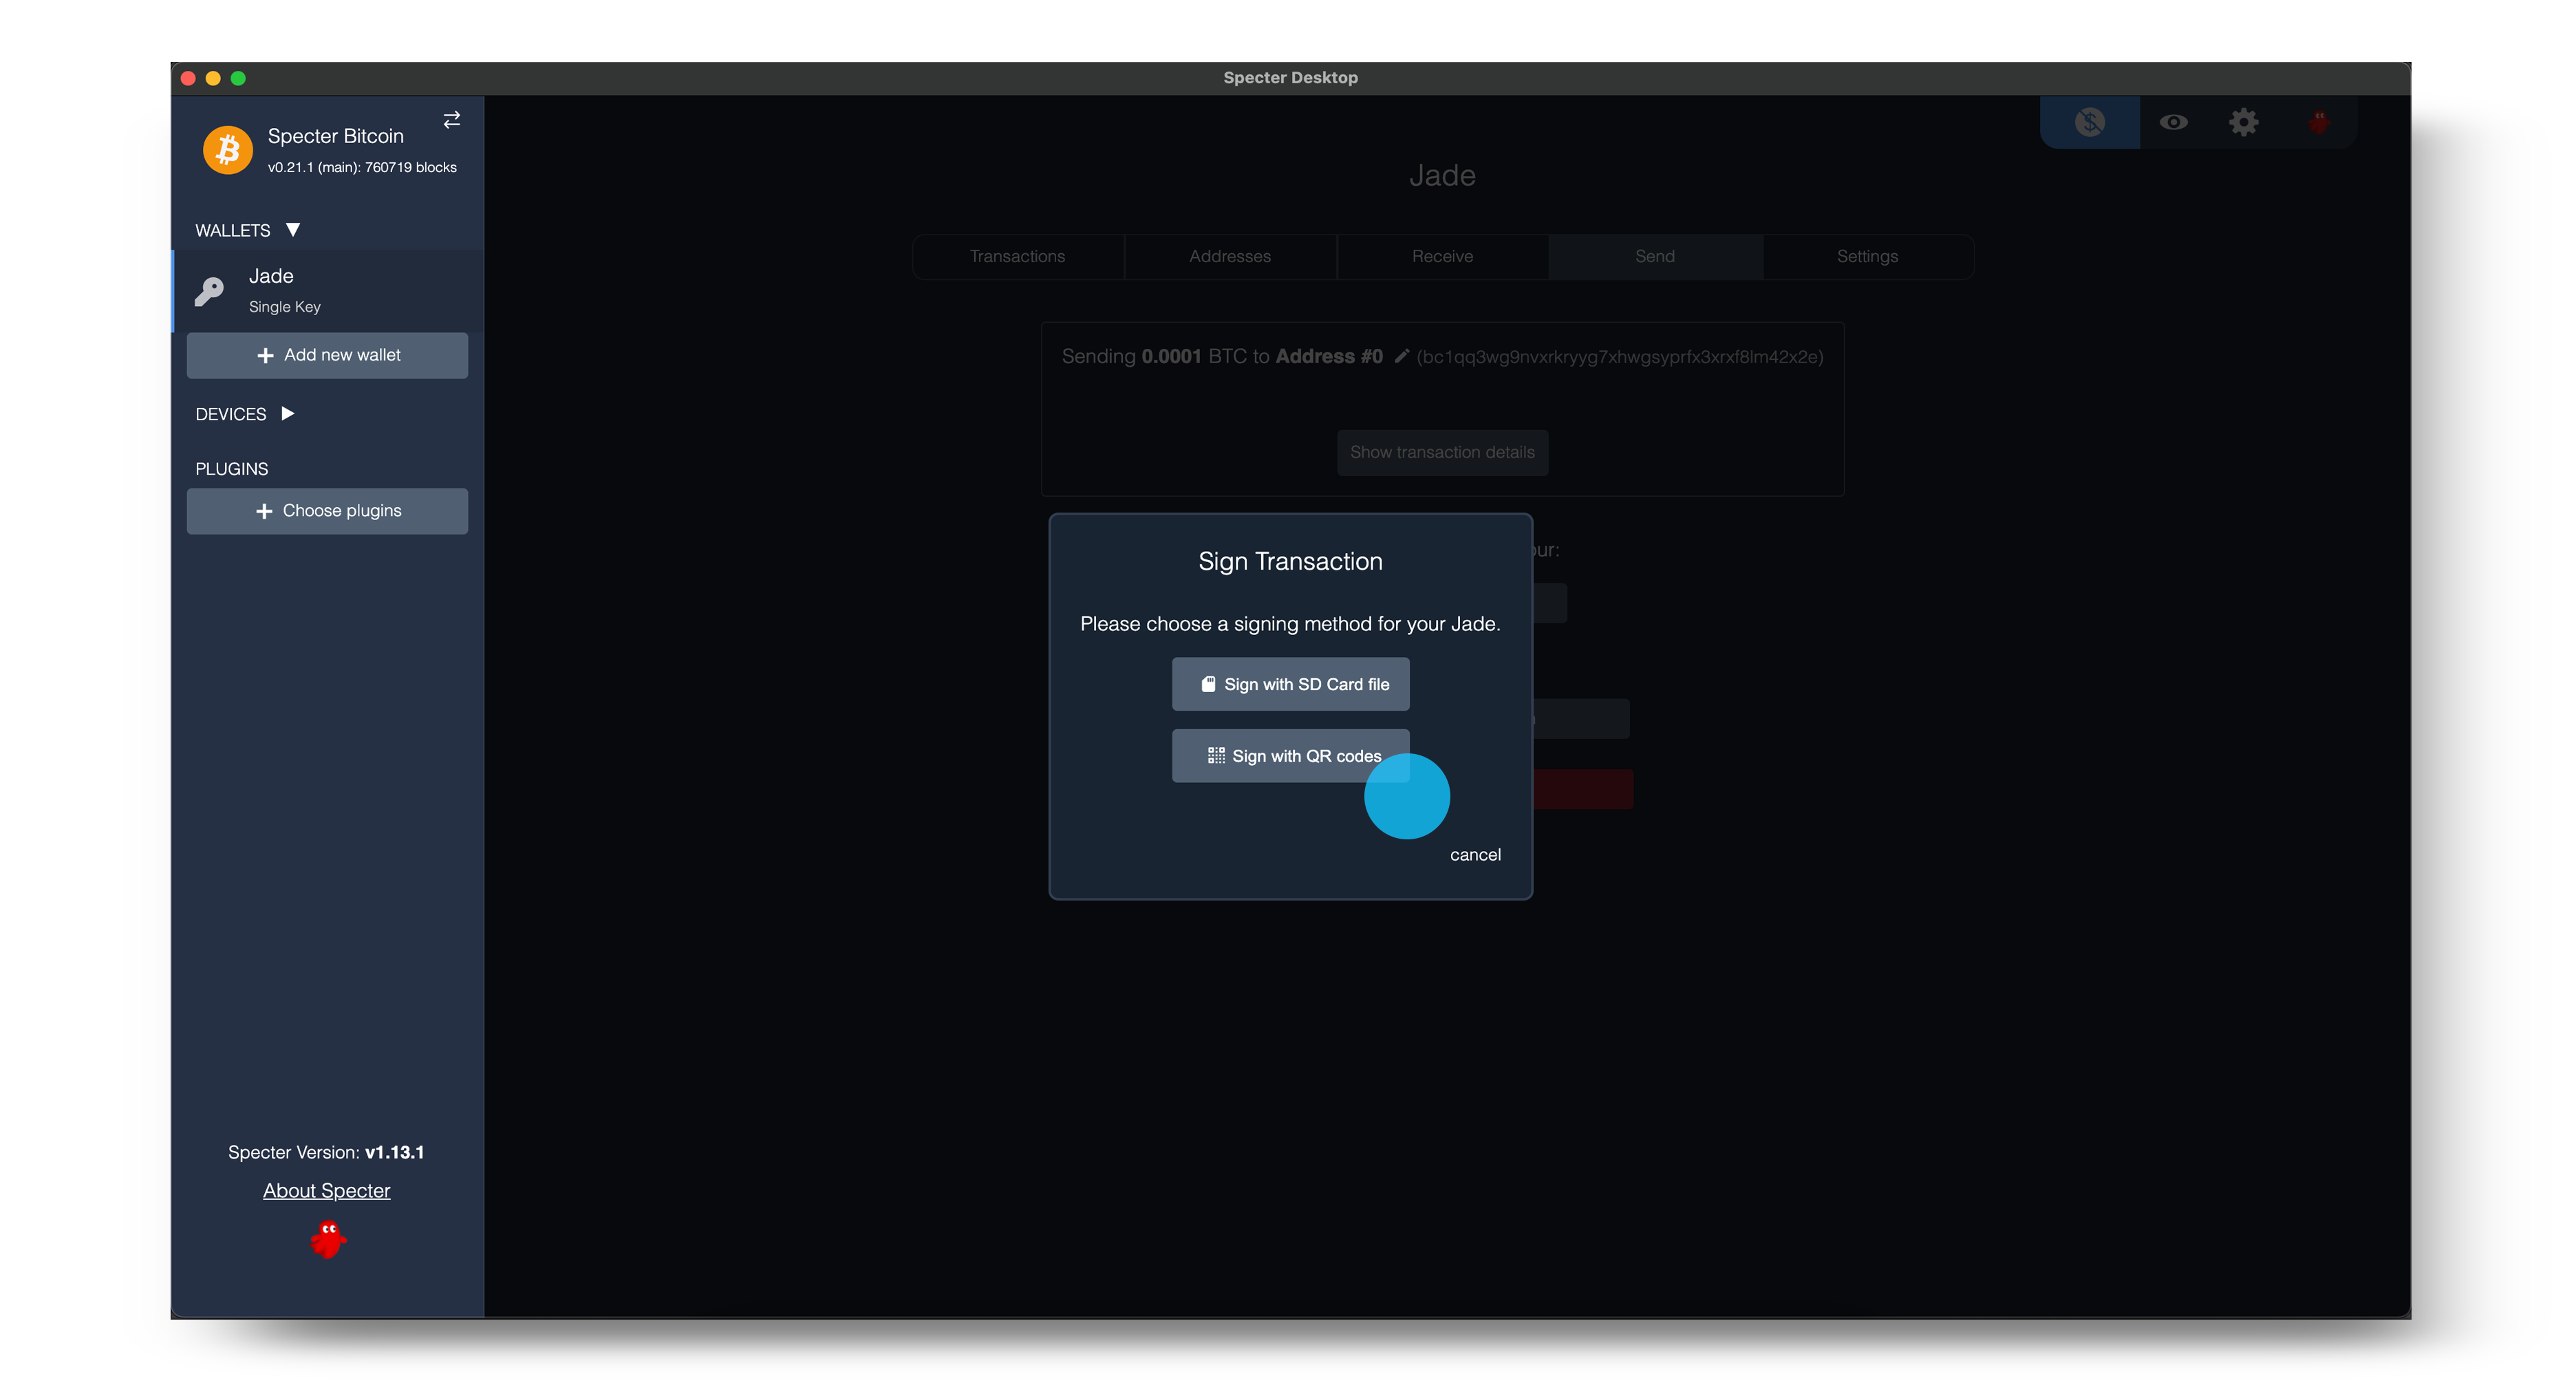2576x1387 pixels.
Task: Click Add new wallet button
Action: (x=327, y=355)
